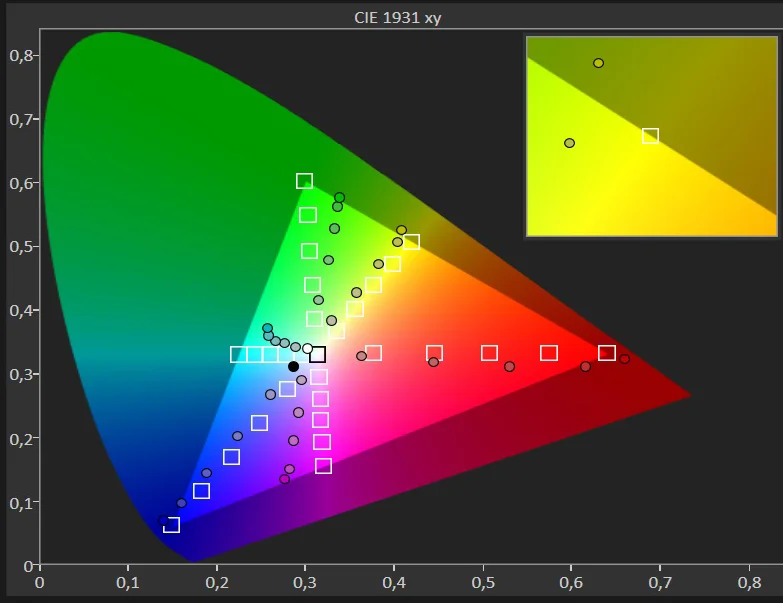Screen dimensions: 783x603
Task: Select the lowest purple measured dot
Action: [284, 479]
